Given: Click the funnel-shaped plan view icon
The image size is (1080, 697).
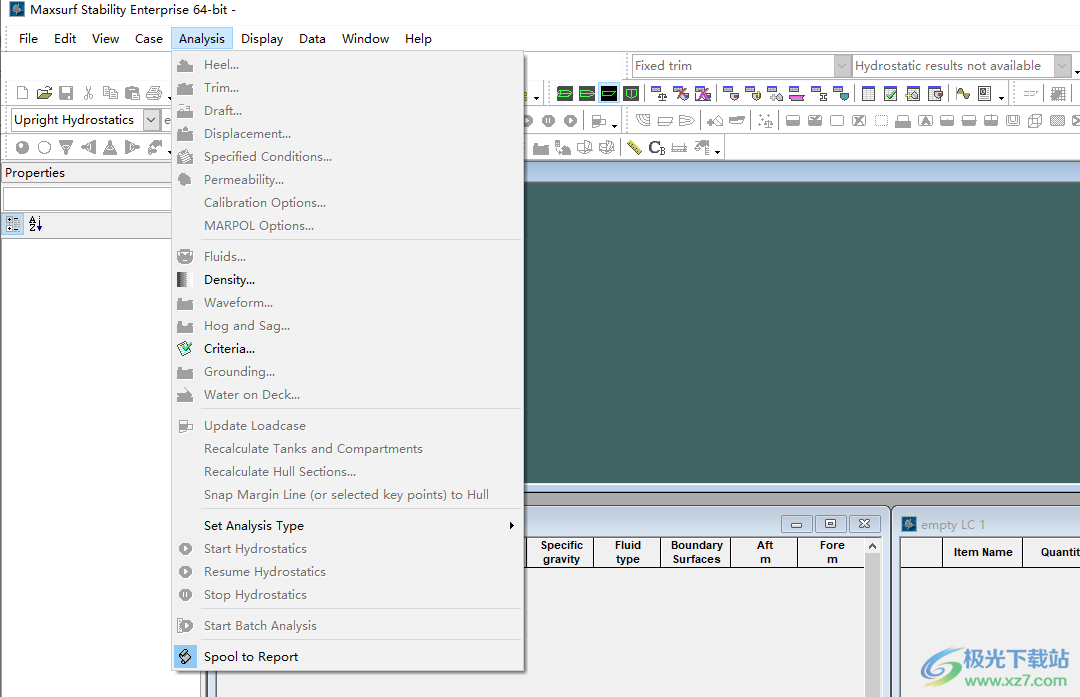Looking at the screenshot, I should (66, 147).
